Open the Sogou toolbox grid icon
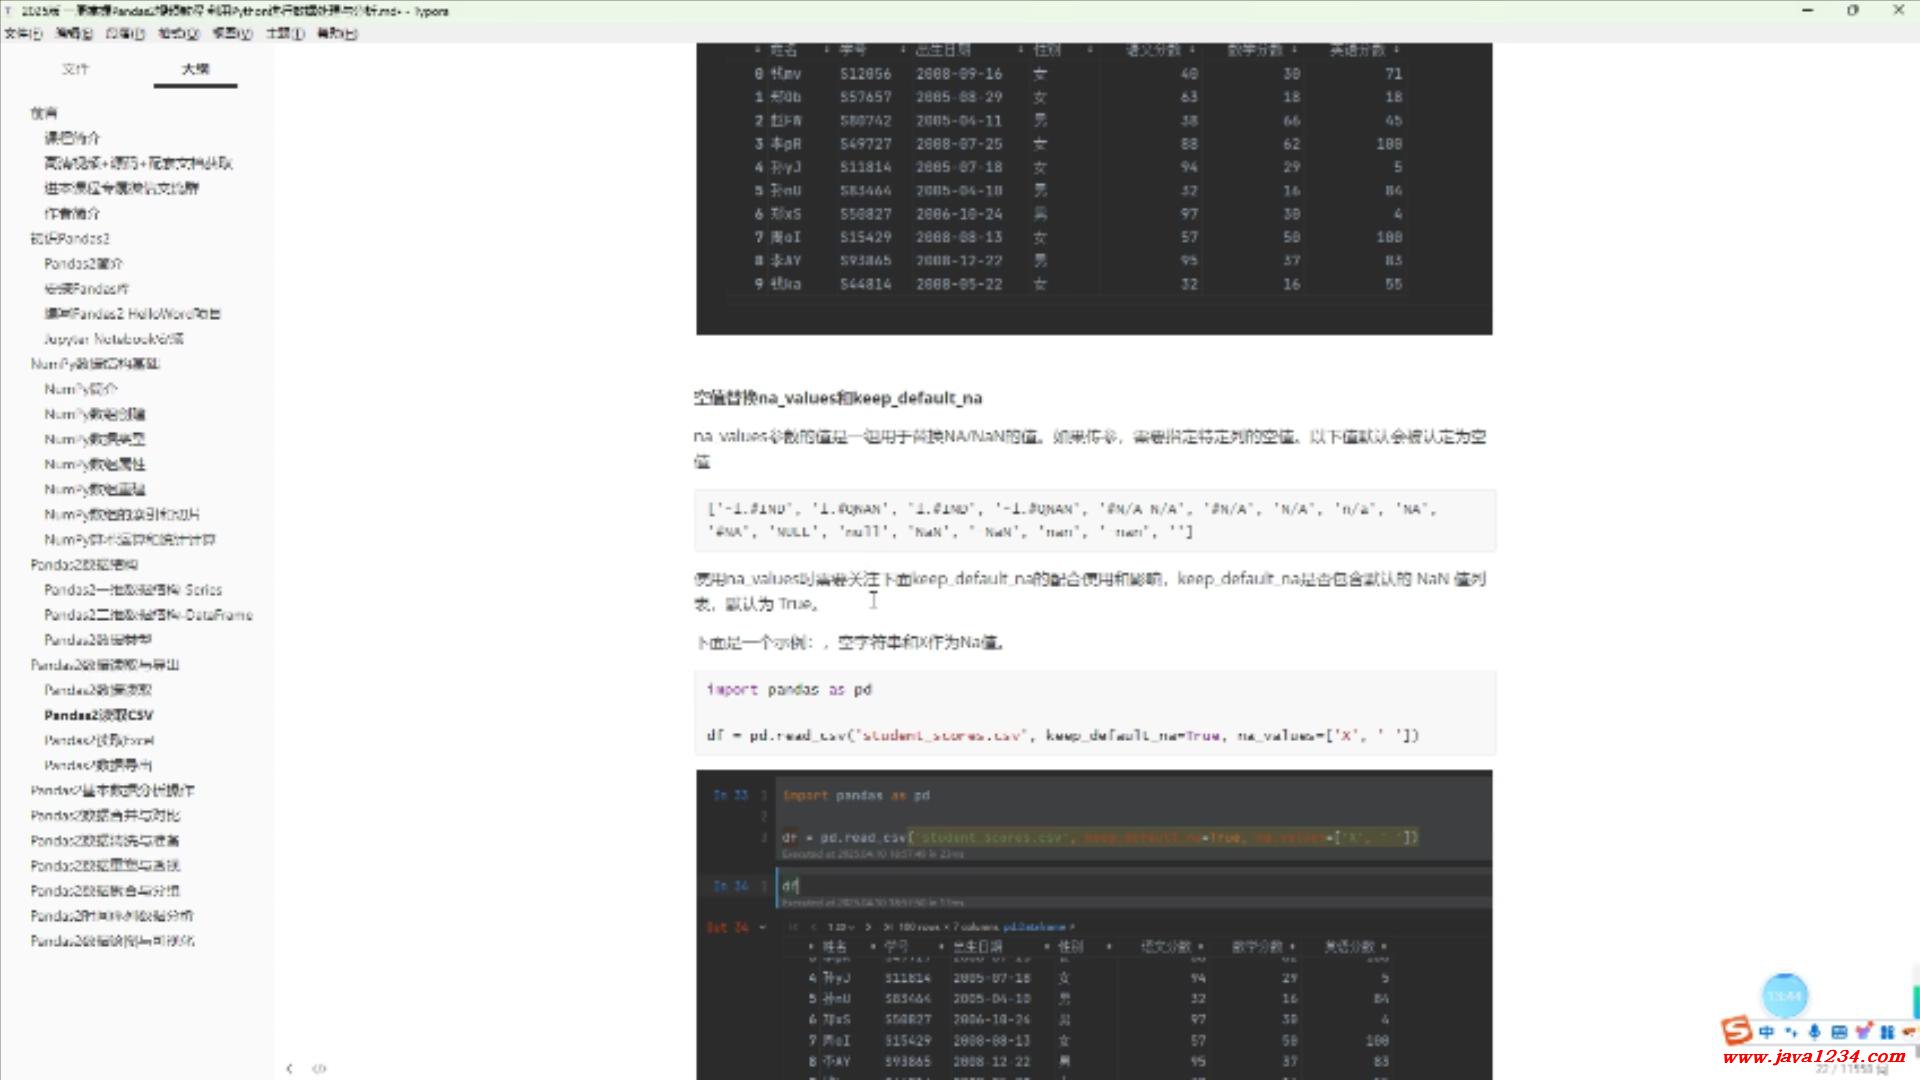Screen dimensions: 1920x1080 [1886, 1031]
